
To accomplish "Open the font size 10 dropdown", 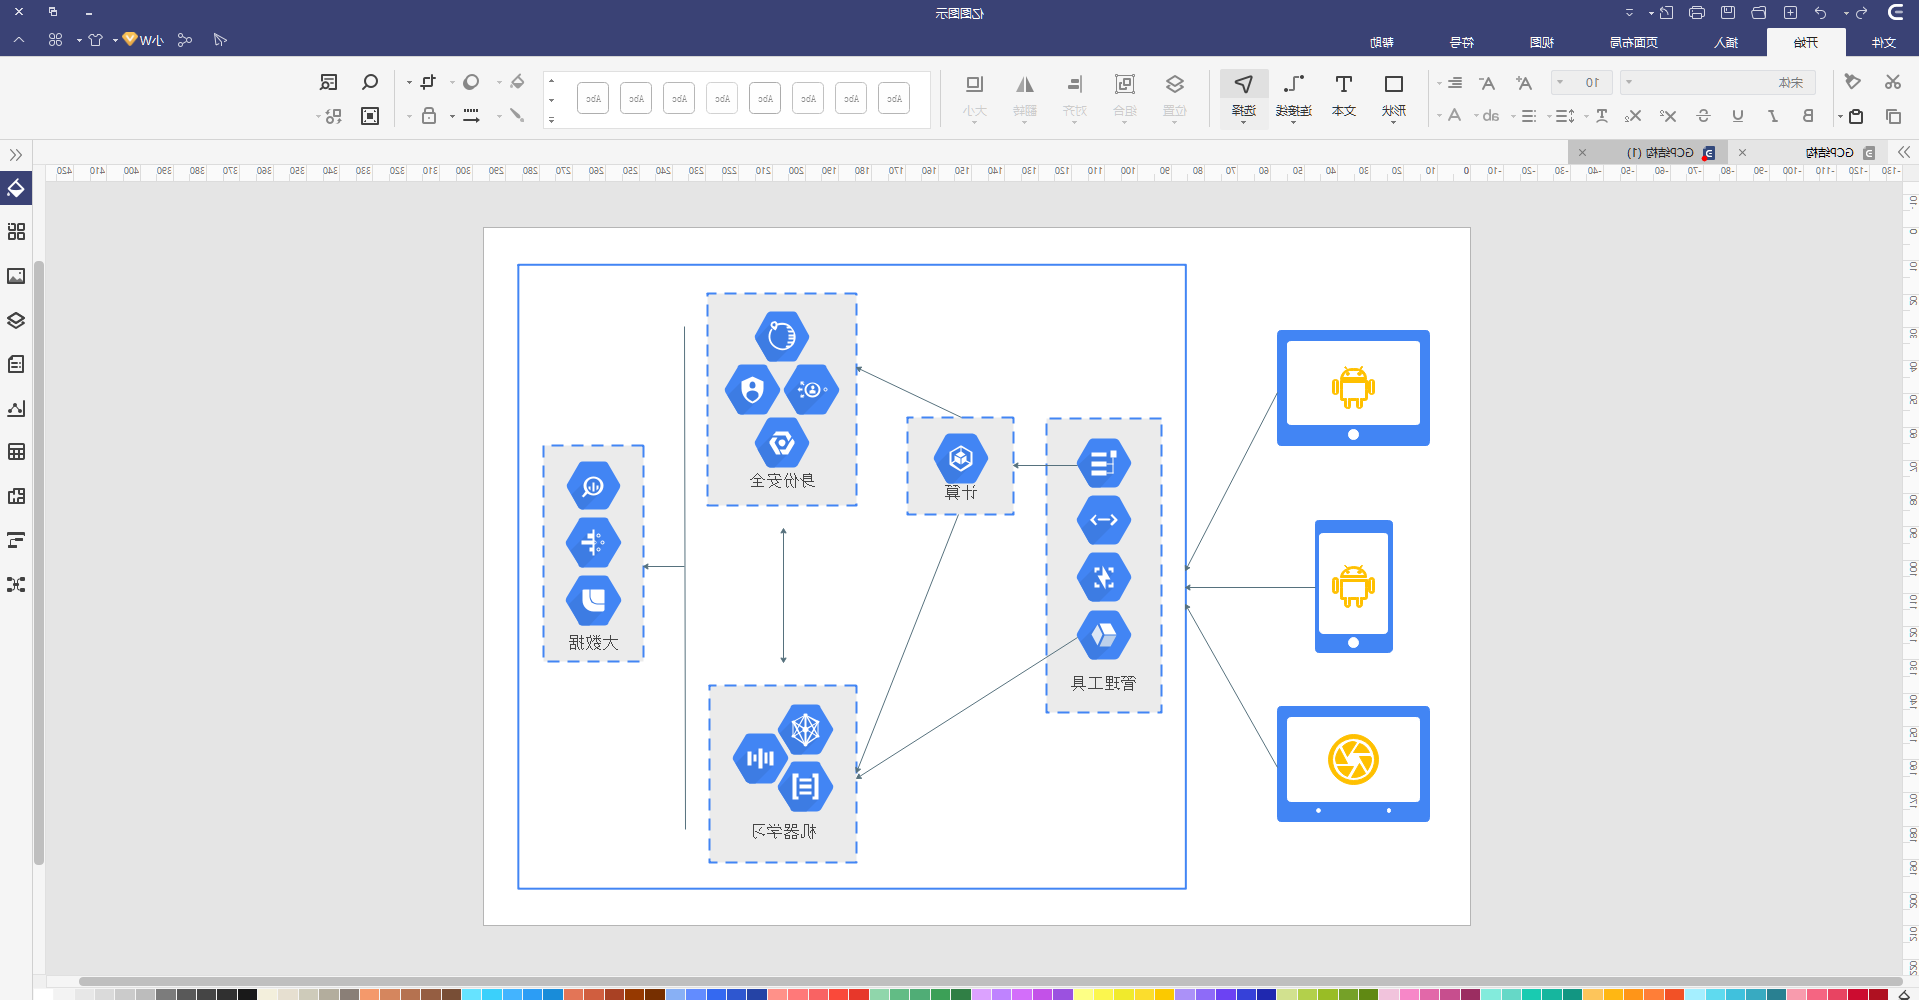I will click(1582, 83).
